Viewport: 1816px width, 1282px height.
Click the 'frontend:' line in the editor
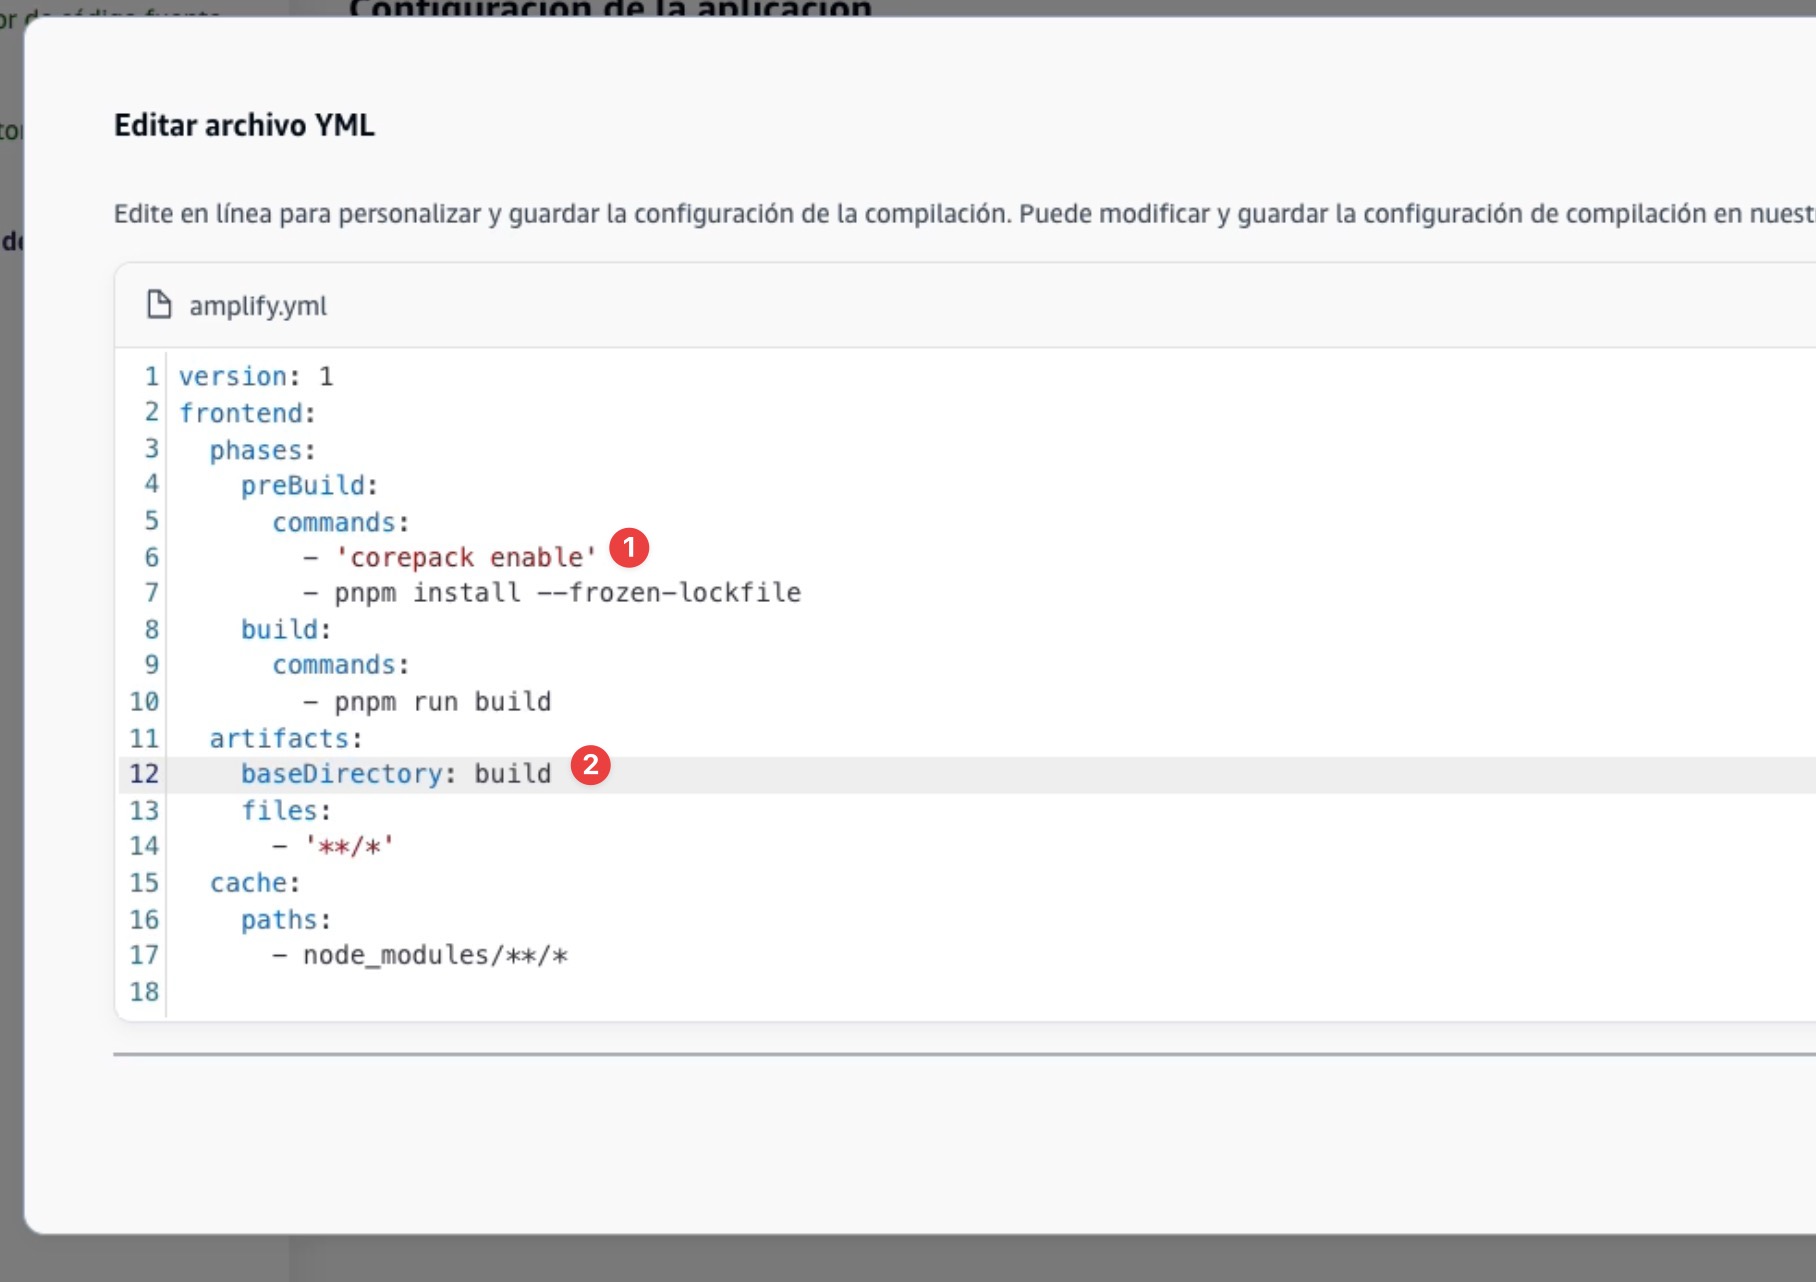(x=247, y=413)
